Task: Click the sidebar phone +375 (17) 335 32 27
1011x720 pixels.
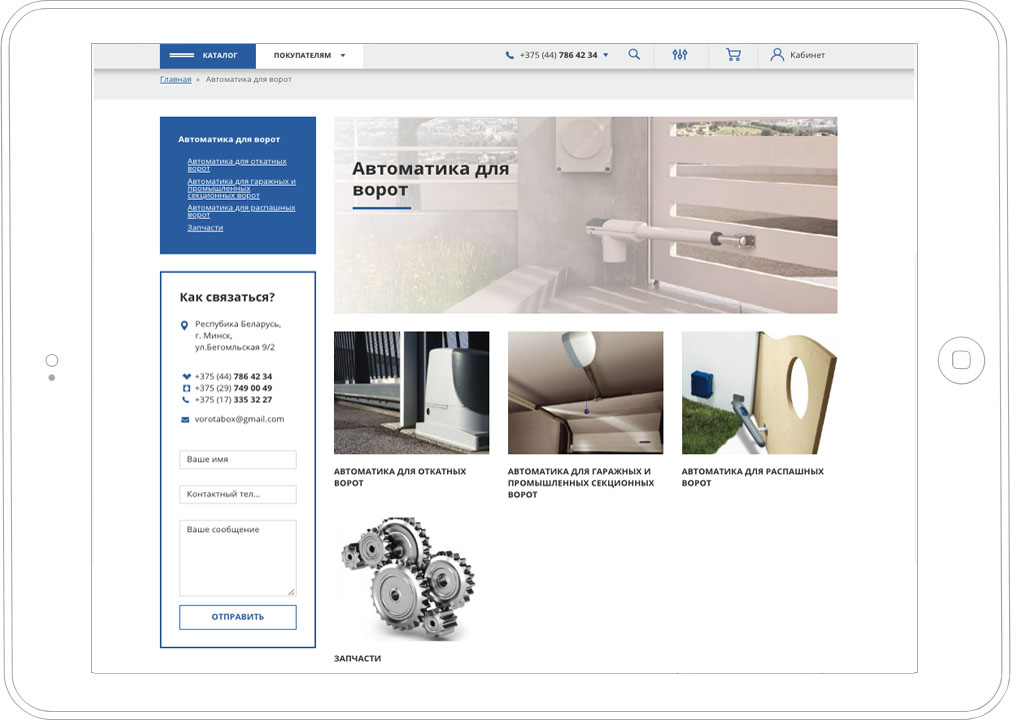Action: 233,400
